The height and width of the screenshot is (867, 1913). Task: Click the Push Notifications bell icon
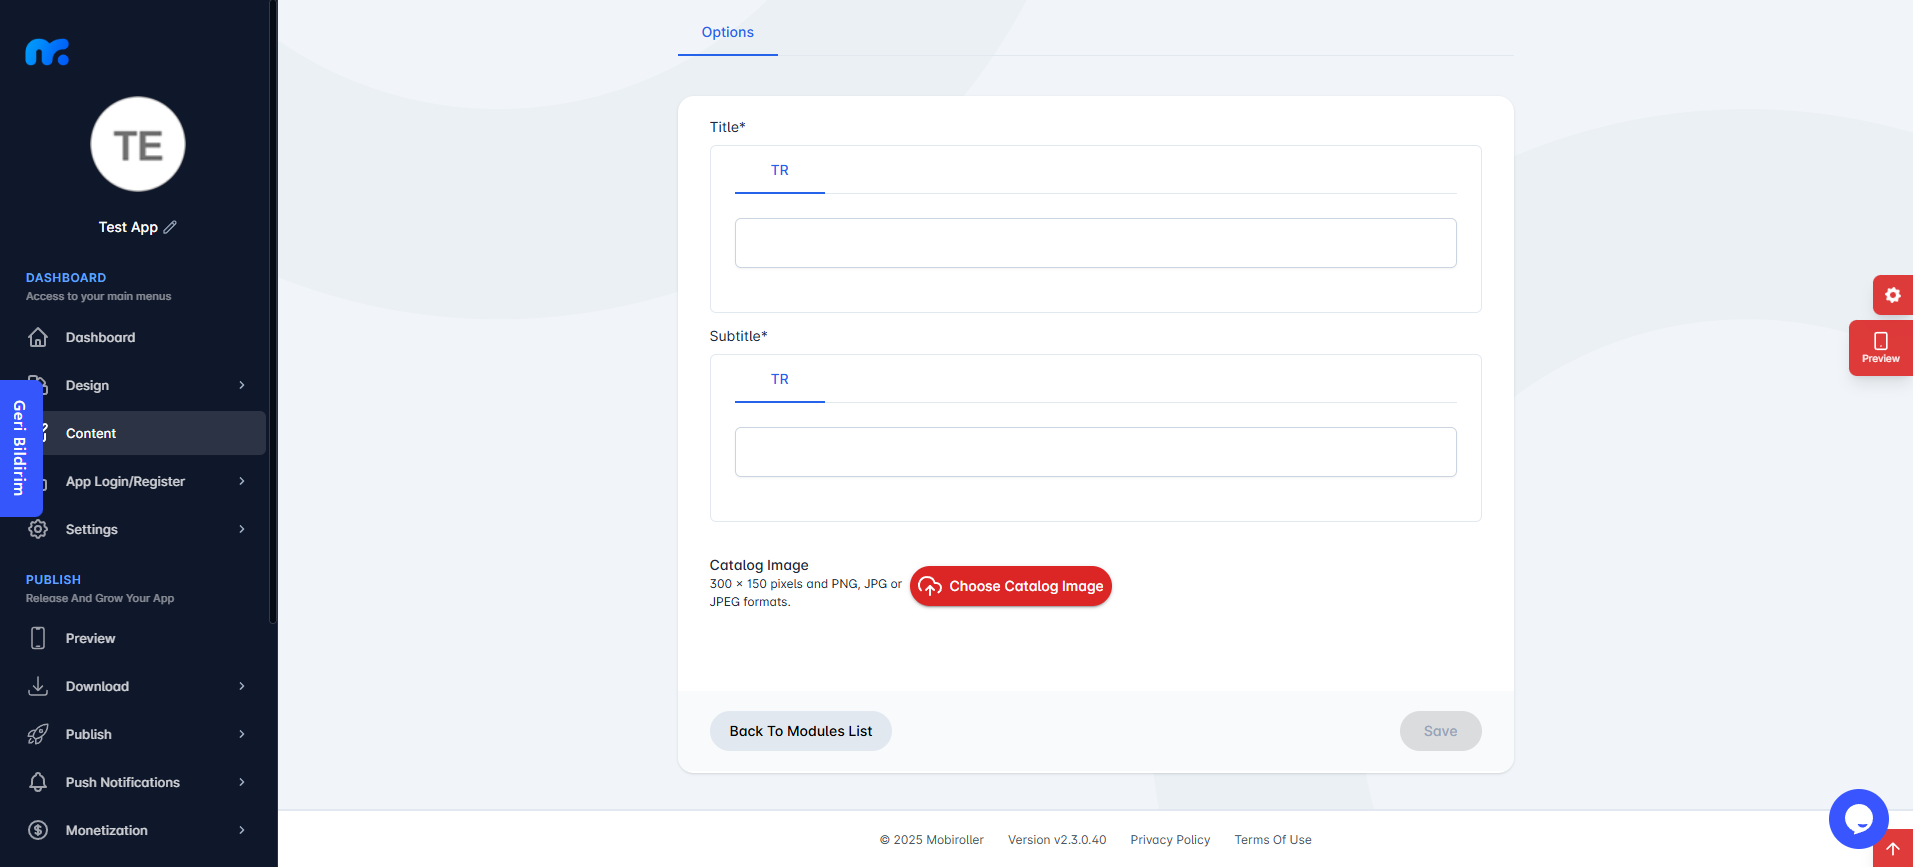click(x=38, y=782)
